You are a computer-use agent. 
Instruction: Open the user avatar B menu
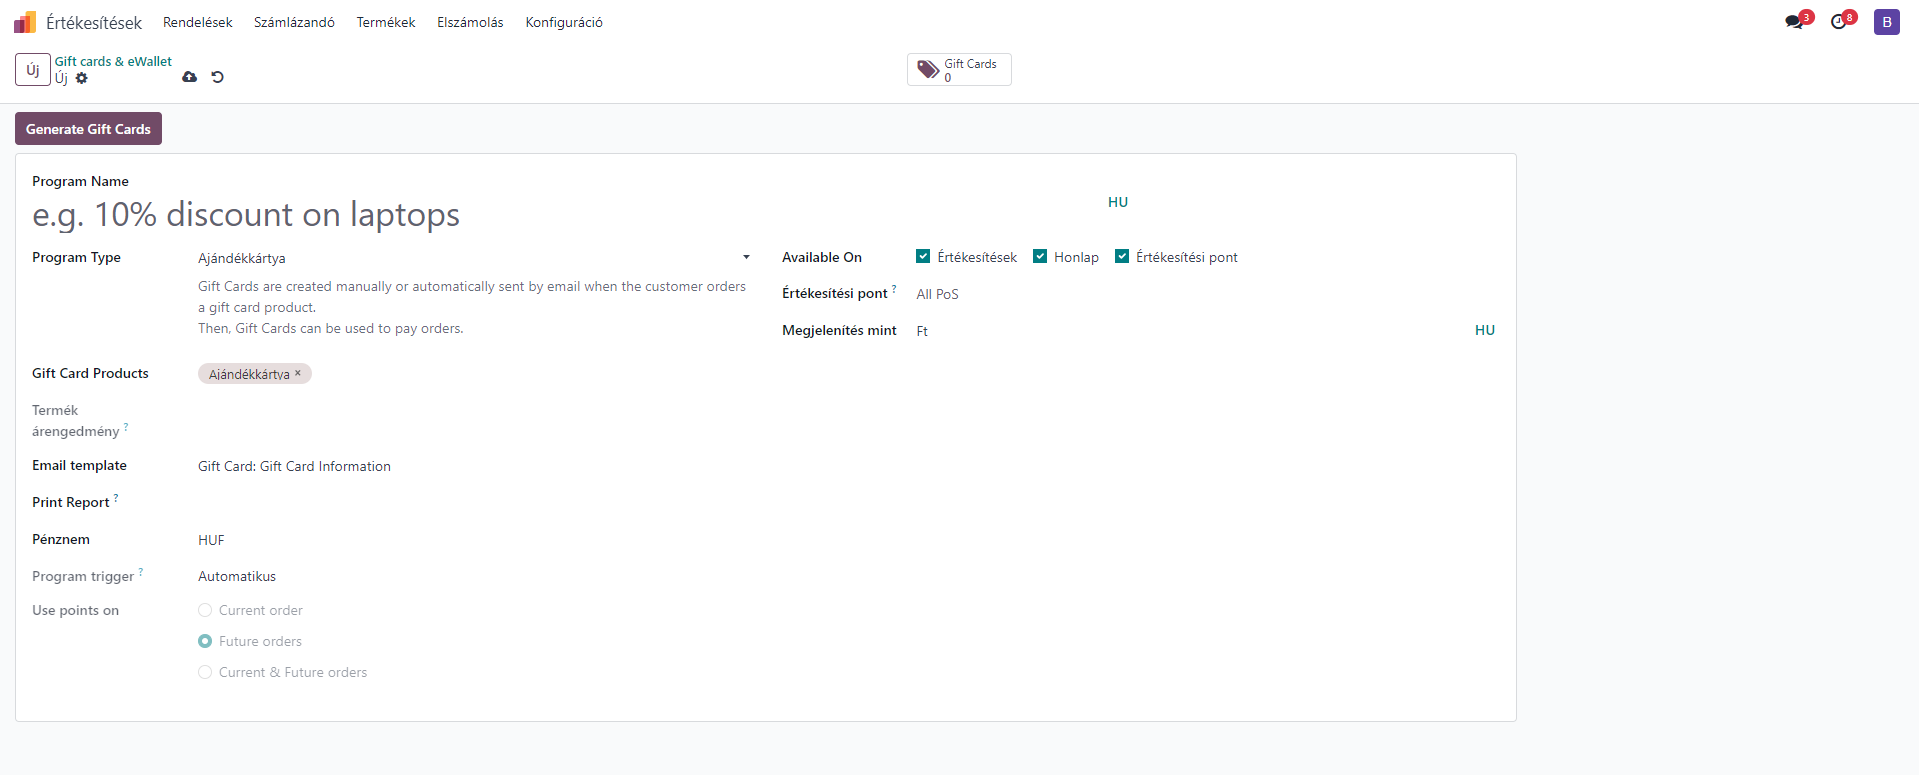pos(1887,22)
